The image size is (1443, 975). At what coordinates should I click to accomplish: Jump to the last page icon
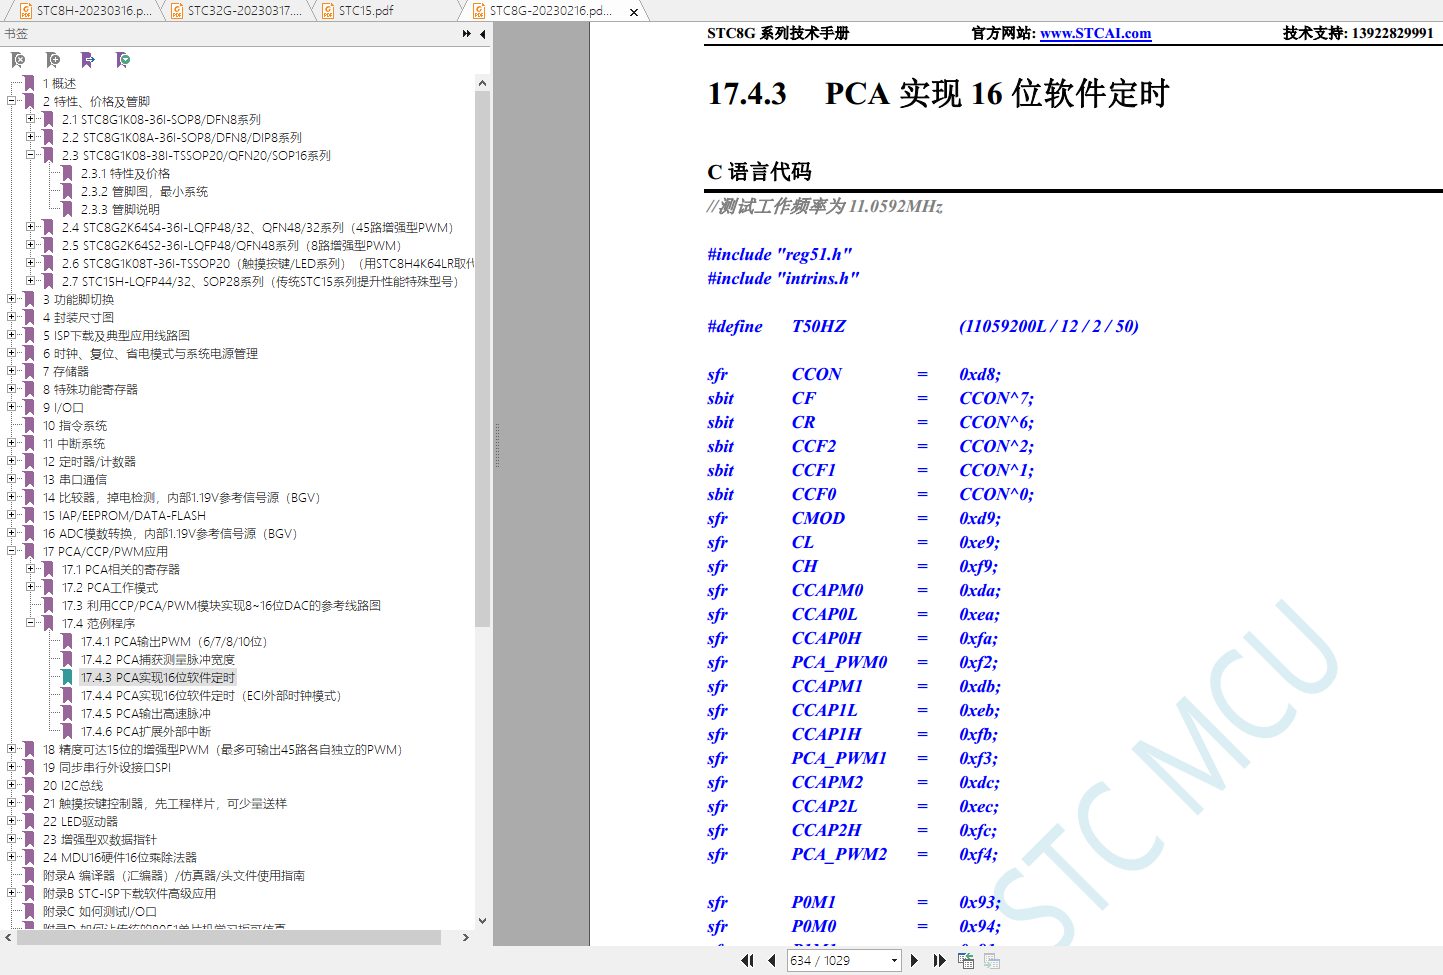[x=939, y=960]
